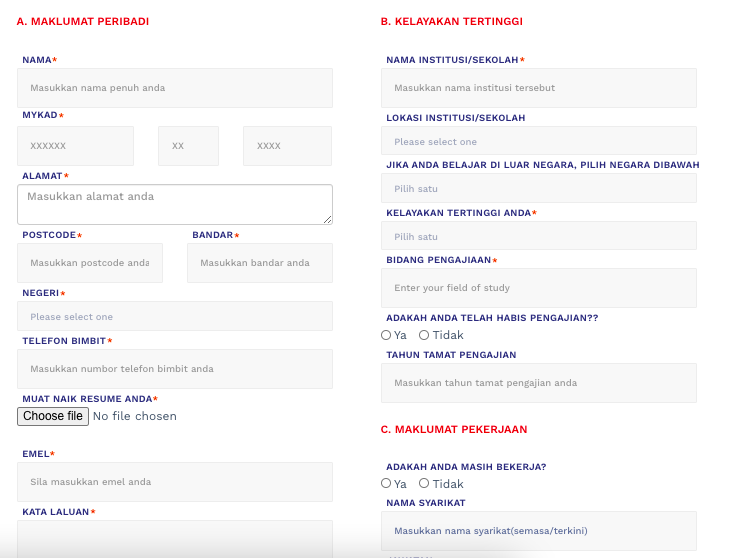Focus the Nama Institusi/Sekolah input field

(x=538, y=88)
